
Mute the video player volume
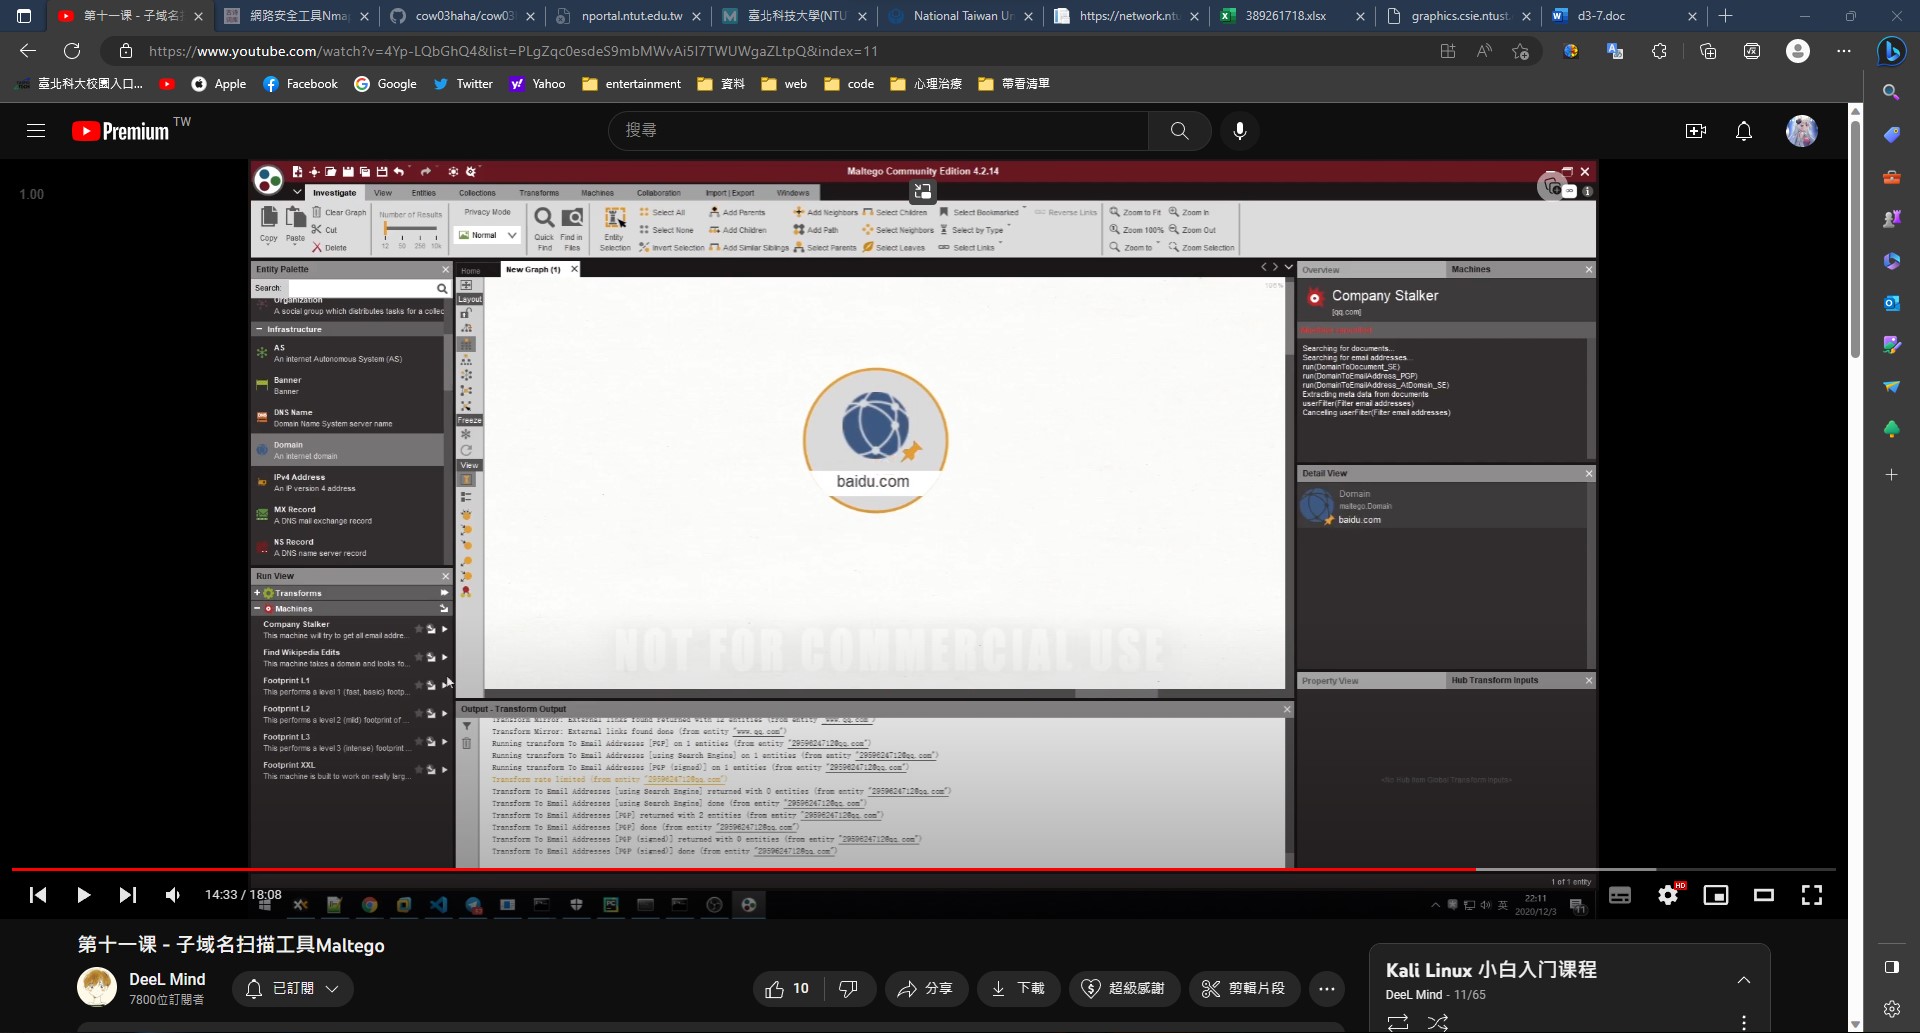[x=173, y=895]
